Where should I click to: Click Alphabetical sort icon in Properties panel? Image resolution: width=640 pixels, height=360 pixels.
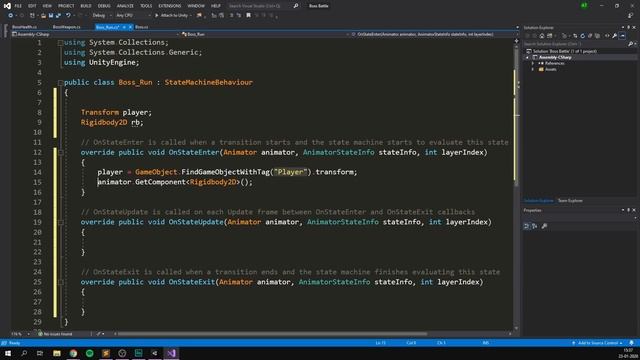[534, 226]
